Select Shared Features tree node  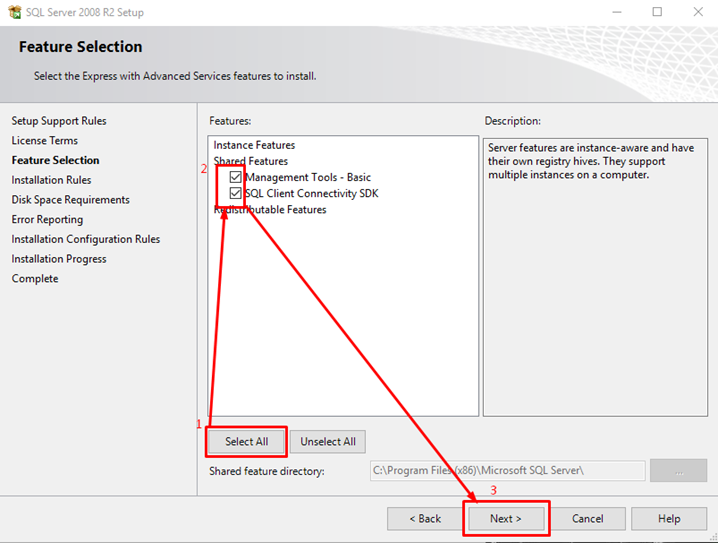point(251,161)
